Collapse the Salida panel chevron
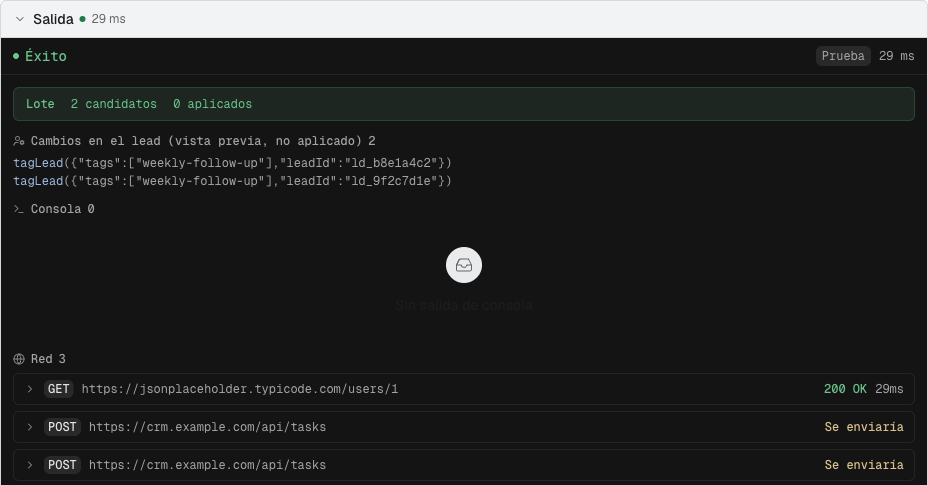928x485 pixels. pos(20,19)
